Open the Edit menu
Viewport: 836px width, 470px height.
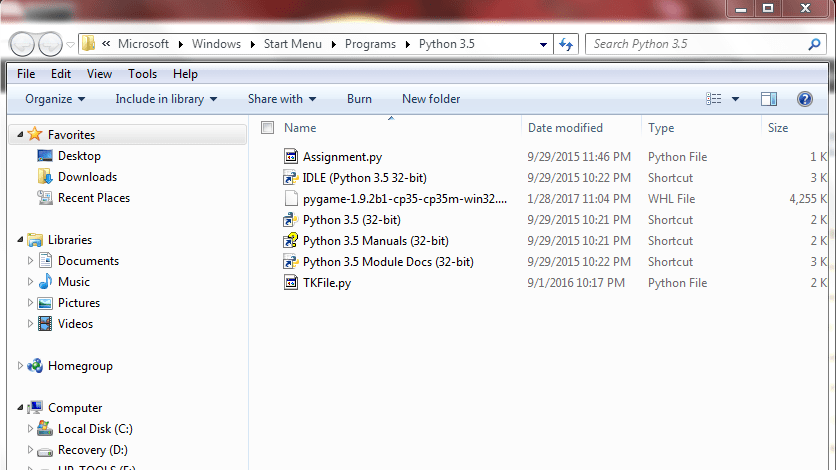coord(61,74)
